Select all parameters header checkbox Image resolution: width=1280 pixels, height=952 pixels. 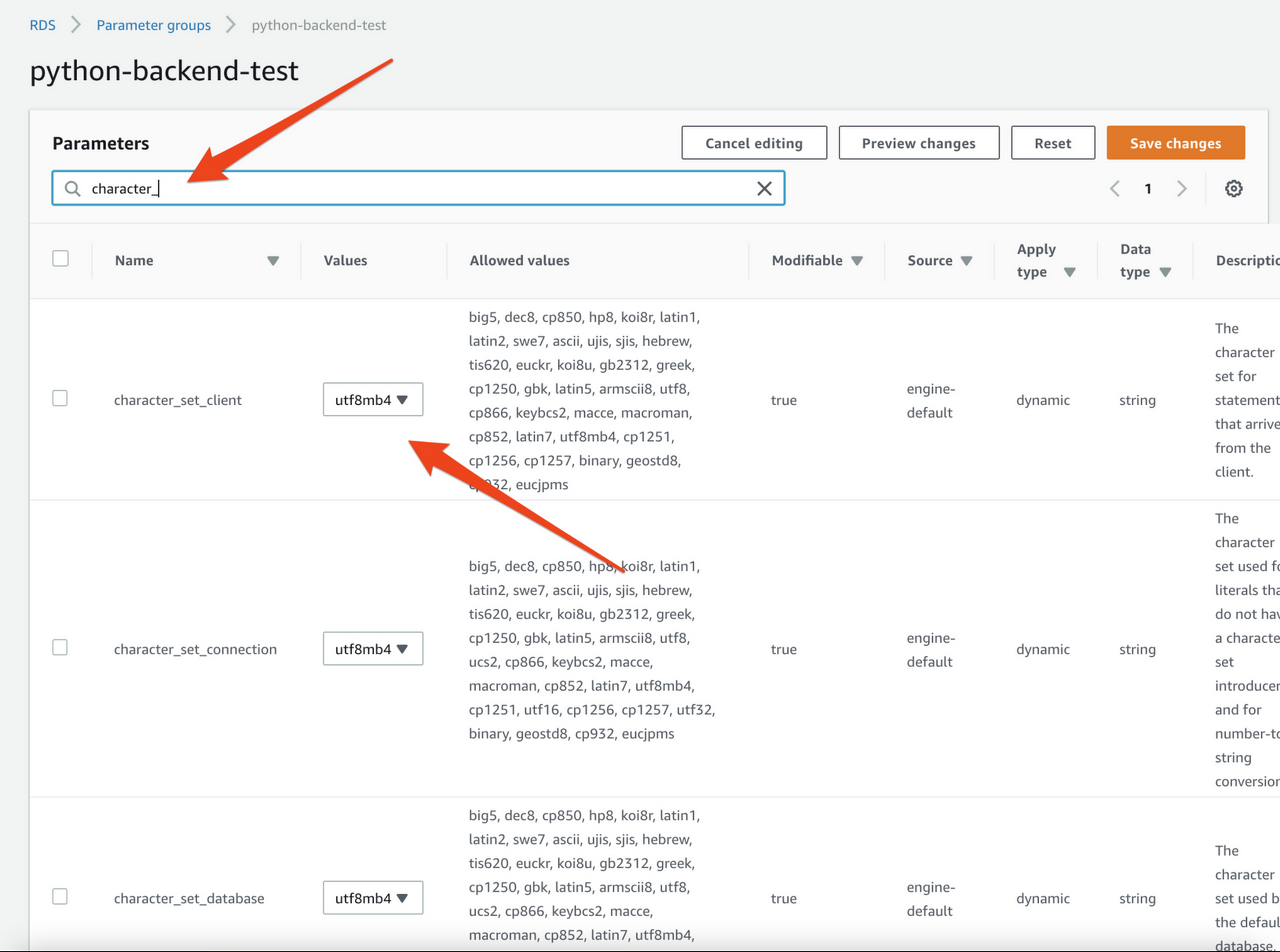[60, 258]
